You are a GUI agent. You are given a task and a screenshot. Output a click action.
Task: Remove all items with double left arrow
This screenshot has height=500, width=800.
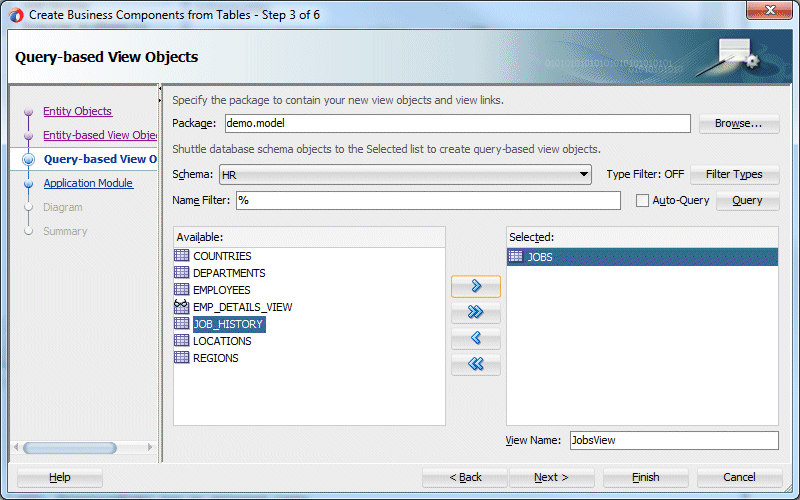[x=476, y=364]
